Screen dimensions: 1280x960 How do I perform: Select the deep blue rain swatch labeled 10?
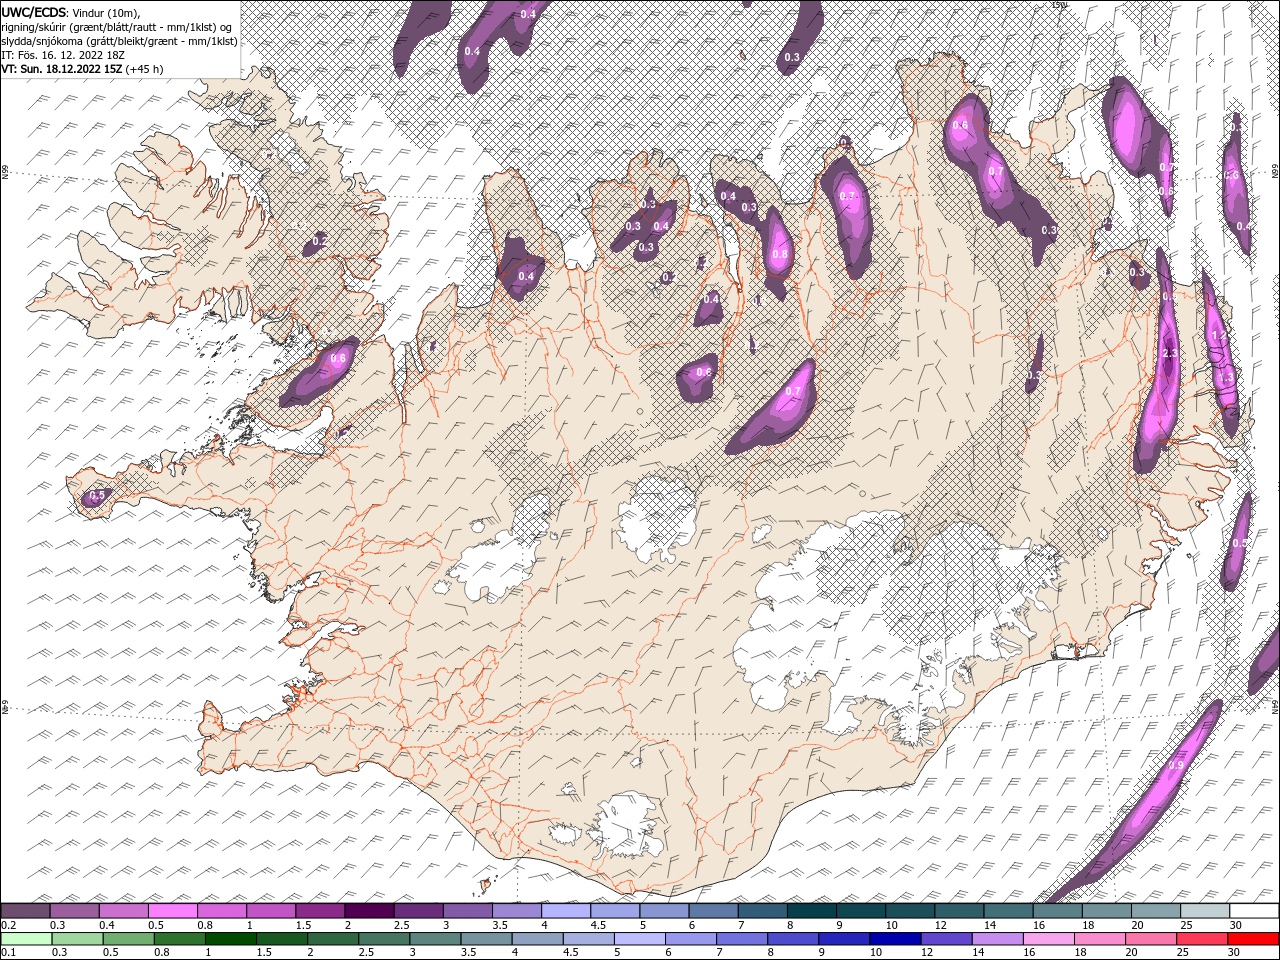895,938
